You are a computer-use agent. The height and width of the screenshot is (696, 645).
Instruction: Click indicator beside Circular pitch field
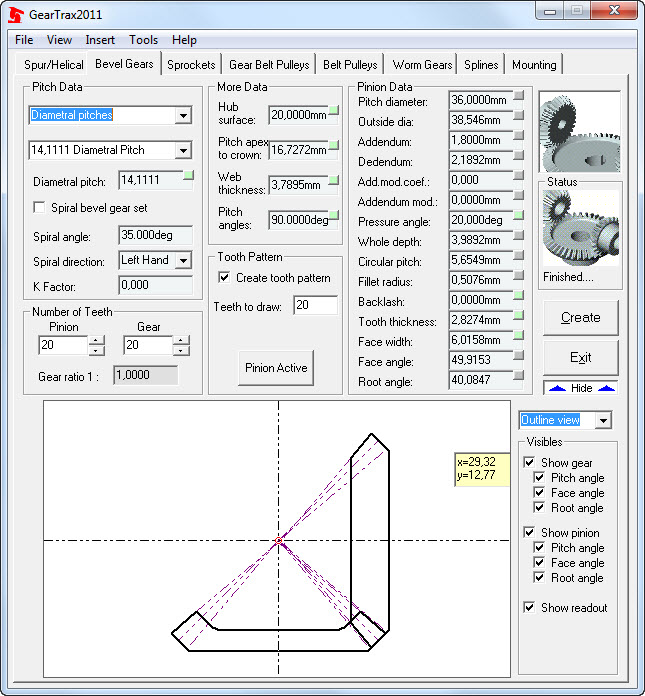[518, 256]
